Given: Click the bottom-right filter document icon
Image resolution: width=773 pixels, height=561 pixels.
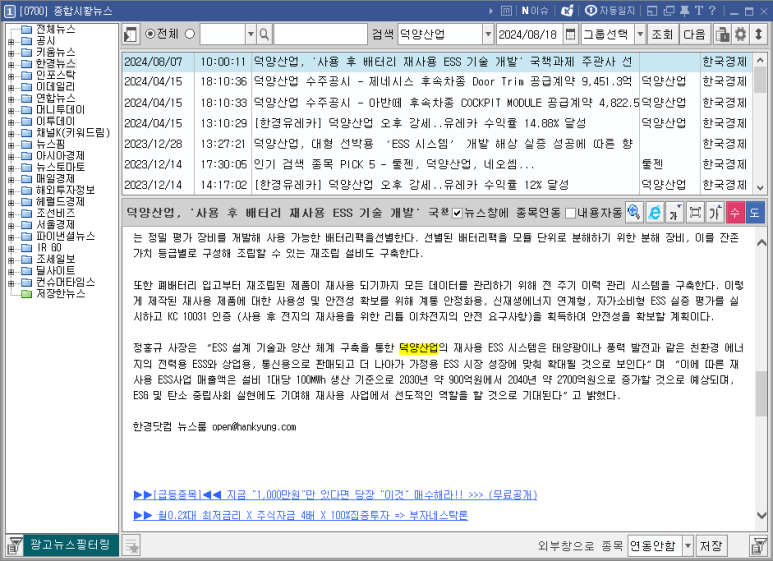Looking at the screenshot, I should pos(758,546).
